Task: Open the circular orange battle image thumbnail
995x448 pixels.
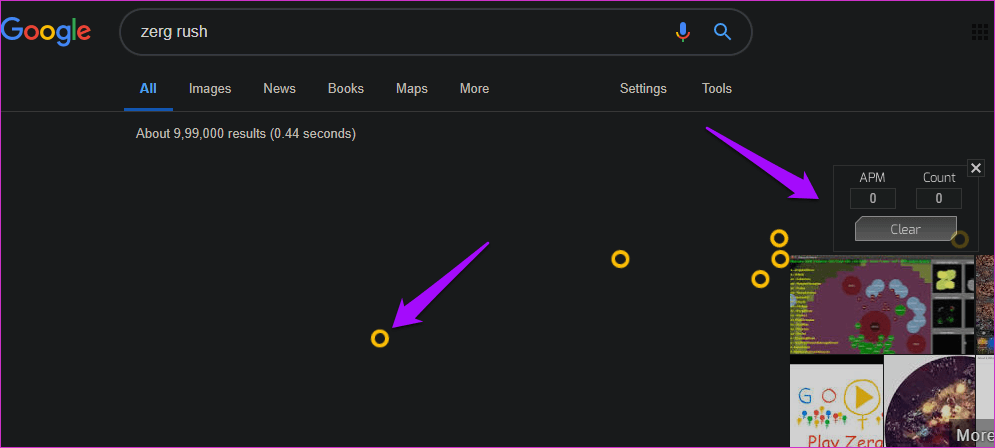Action: tap(930, 402)
